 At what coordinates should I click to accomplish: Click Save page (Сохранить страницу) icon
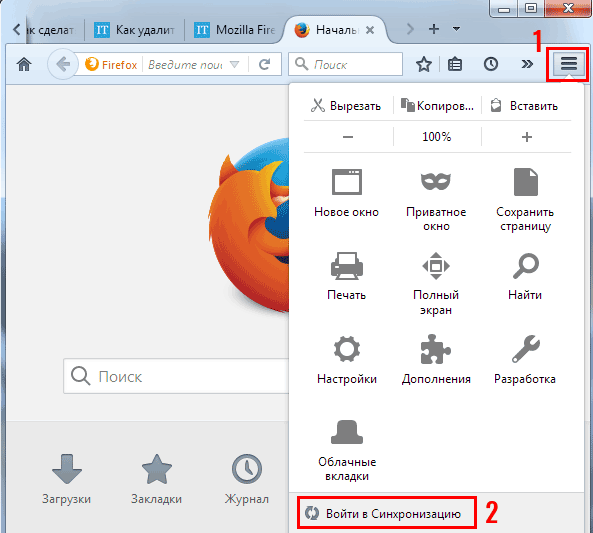(525, 182)
